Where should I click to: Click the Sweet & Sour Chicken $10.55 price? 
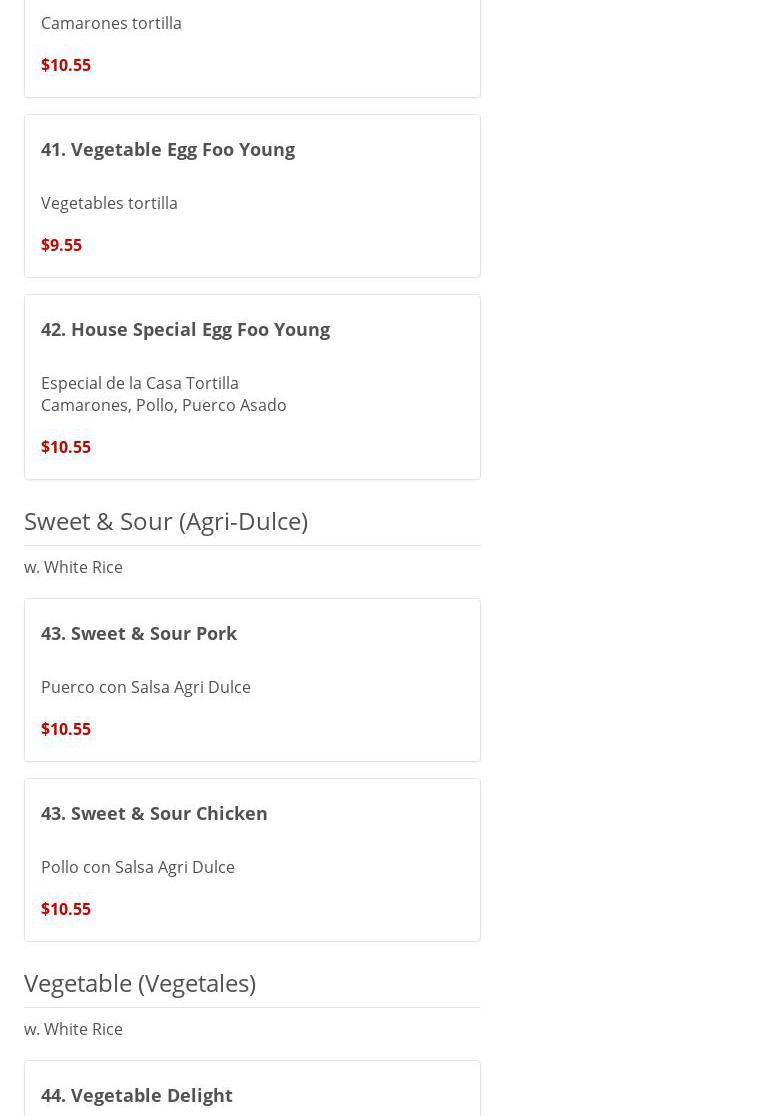point(66,909)
